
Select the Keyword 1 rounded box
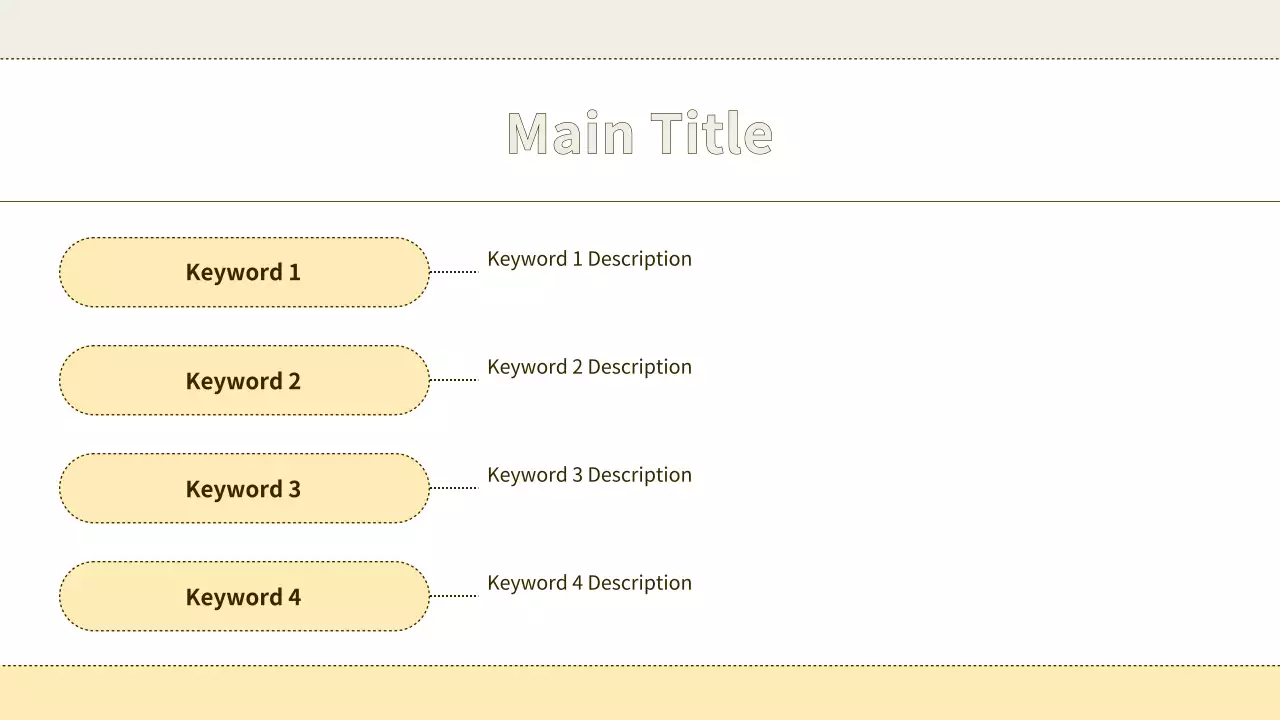pos(244,272)
